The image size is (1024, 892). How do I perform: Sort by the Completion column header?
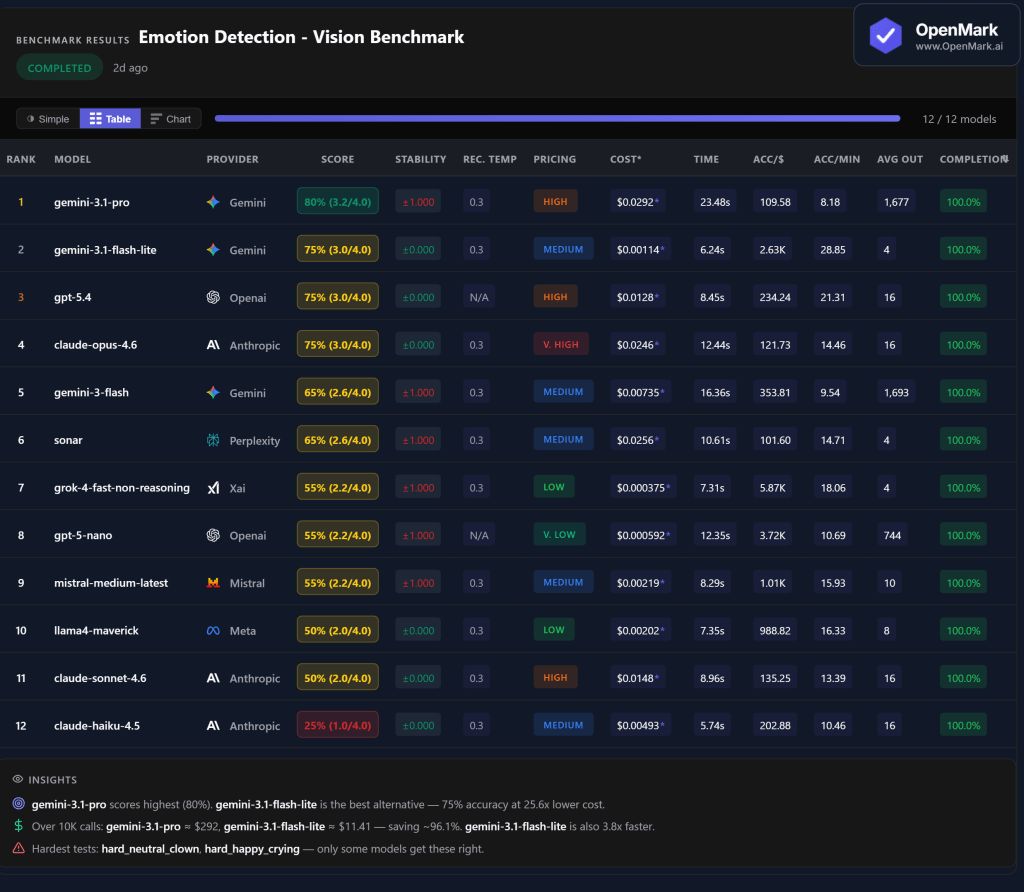tap(973, 159)
